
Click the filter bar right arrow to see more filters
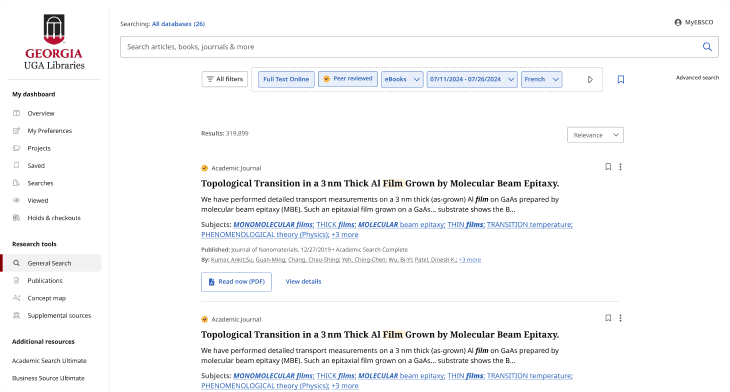pos(590,80)
